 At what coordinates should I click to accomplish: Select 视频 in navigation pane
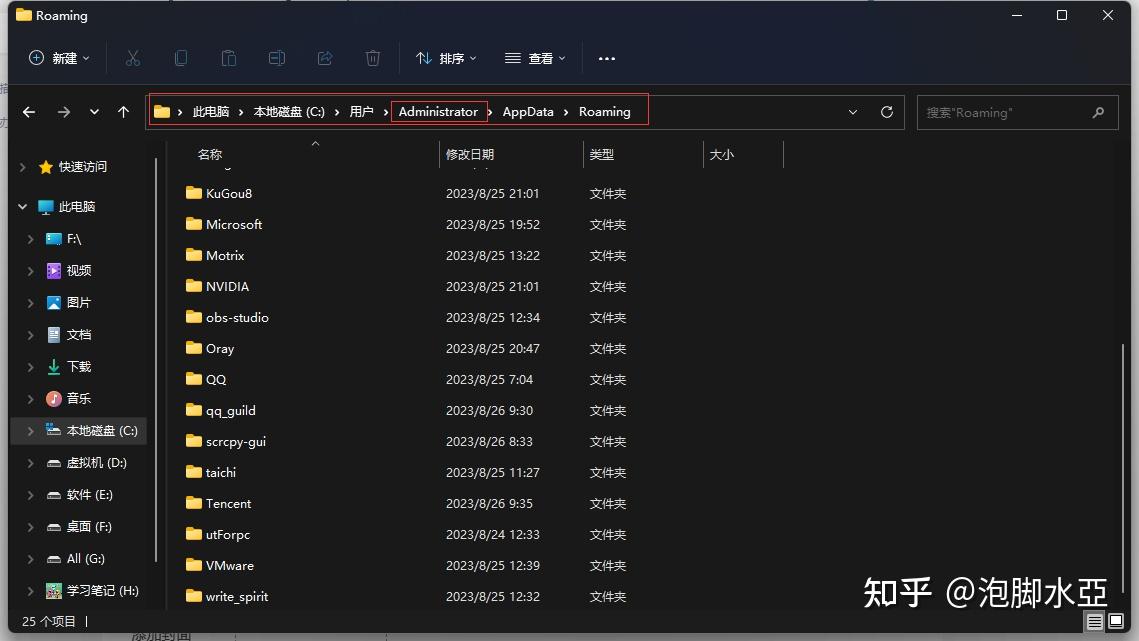[x=78, y=270]
